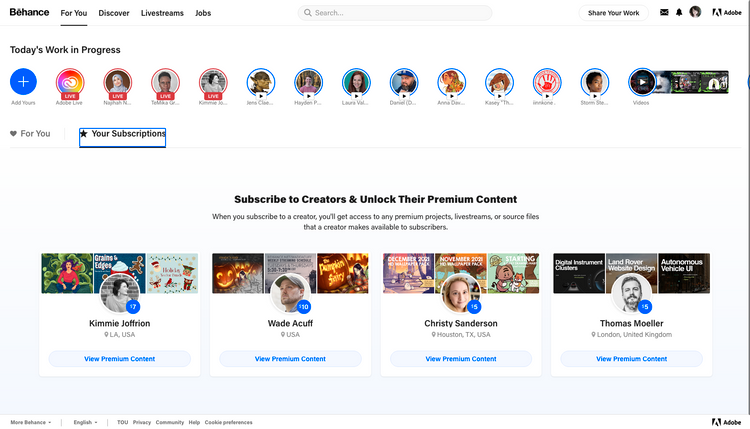Click Wade Acuff's profile photo

tap(290, 292)
